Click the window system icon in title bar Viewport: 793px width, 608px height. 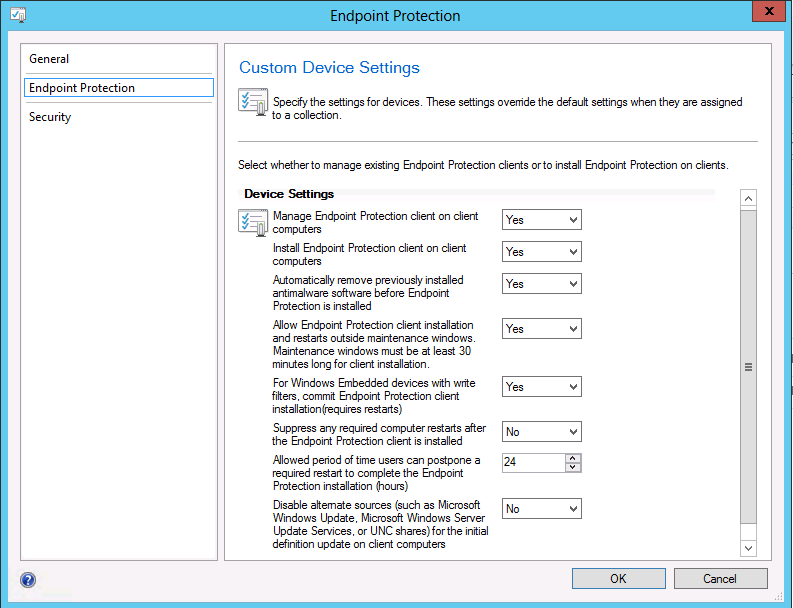click(18, 15)
